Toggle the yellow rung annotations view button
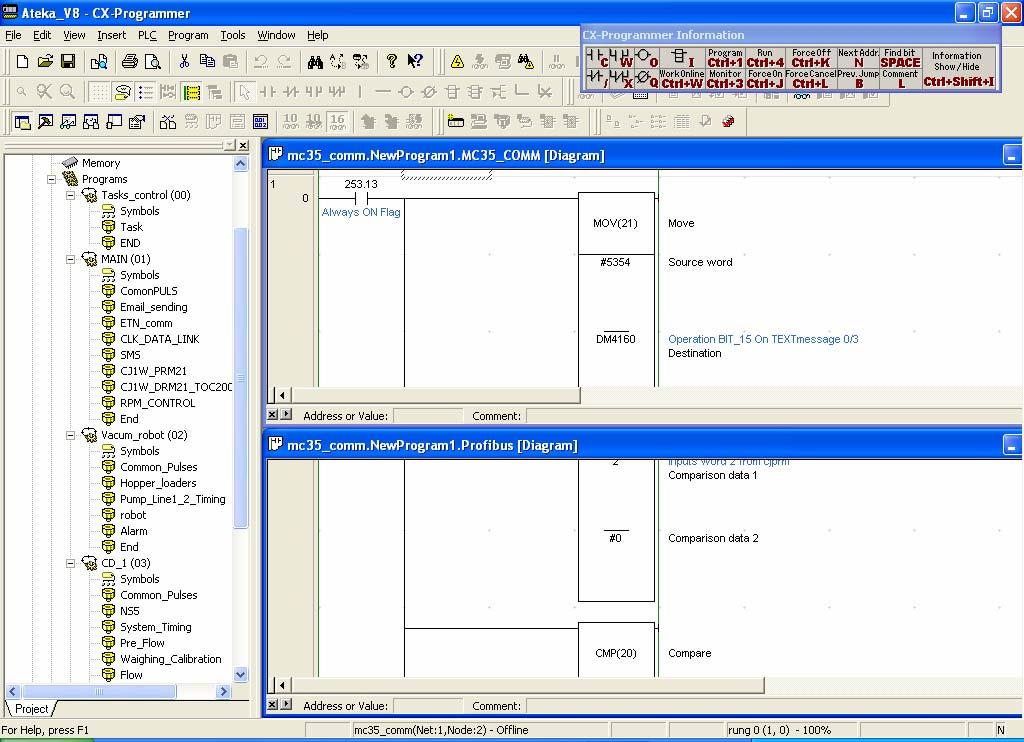Screen dimensions: 1024x742 pos(191,91)
